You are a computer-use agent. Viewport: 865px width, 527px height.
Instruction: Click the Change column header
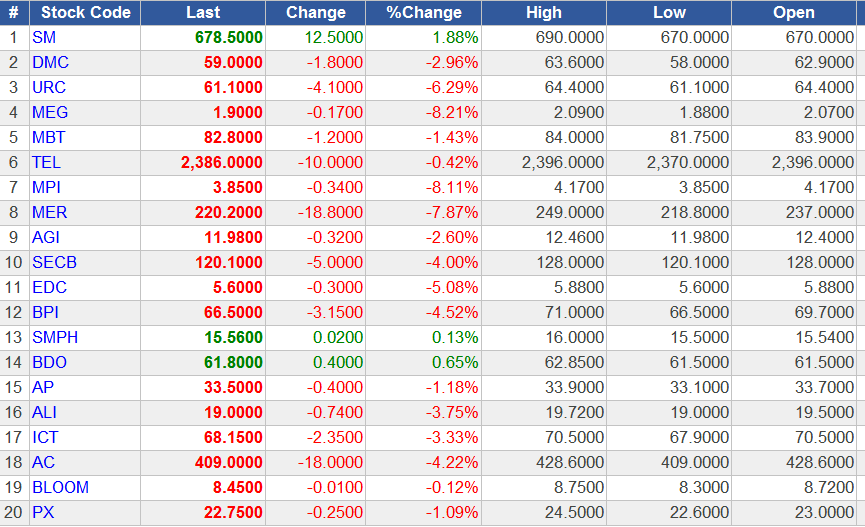315,13
